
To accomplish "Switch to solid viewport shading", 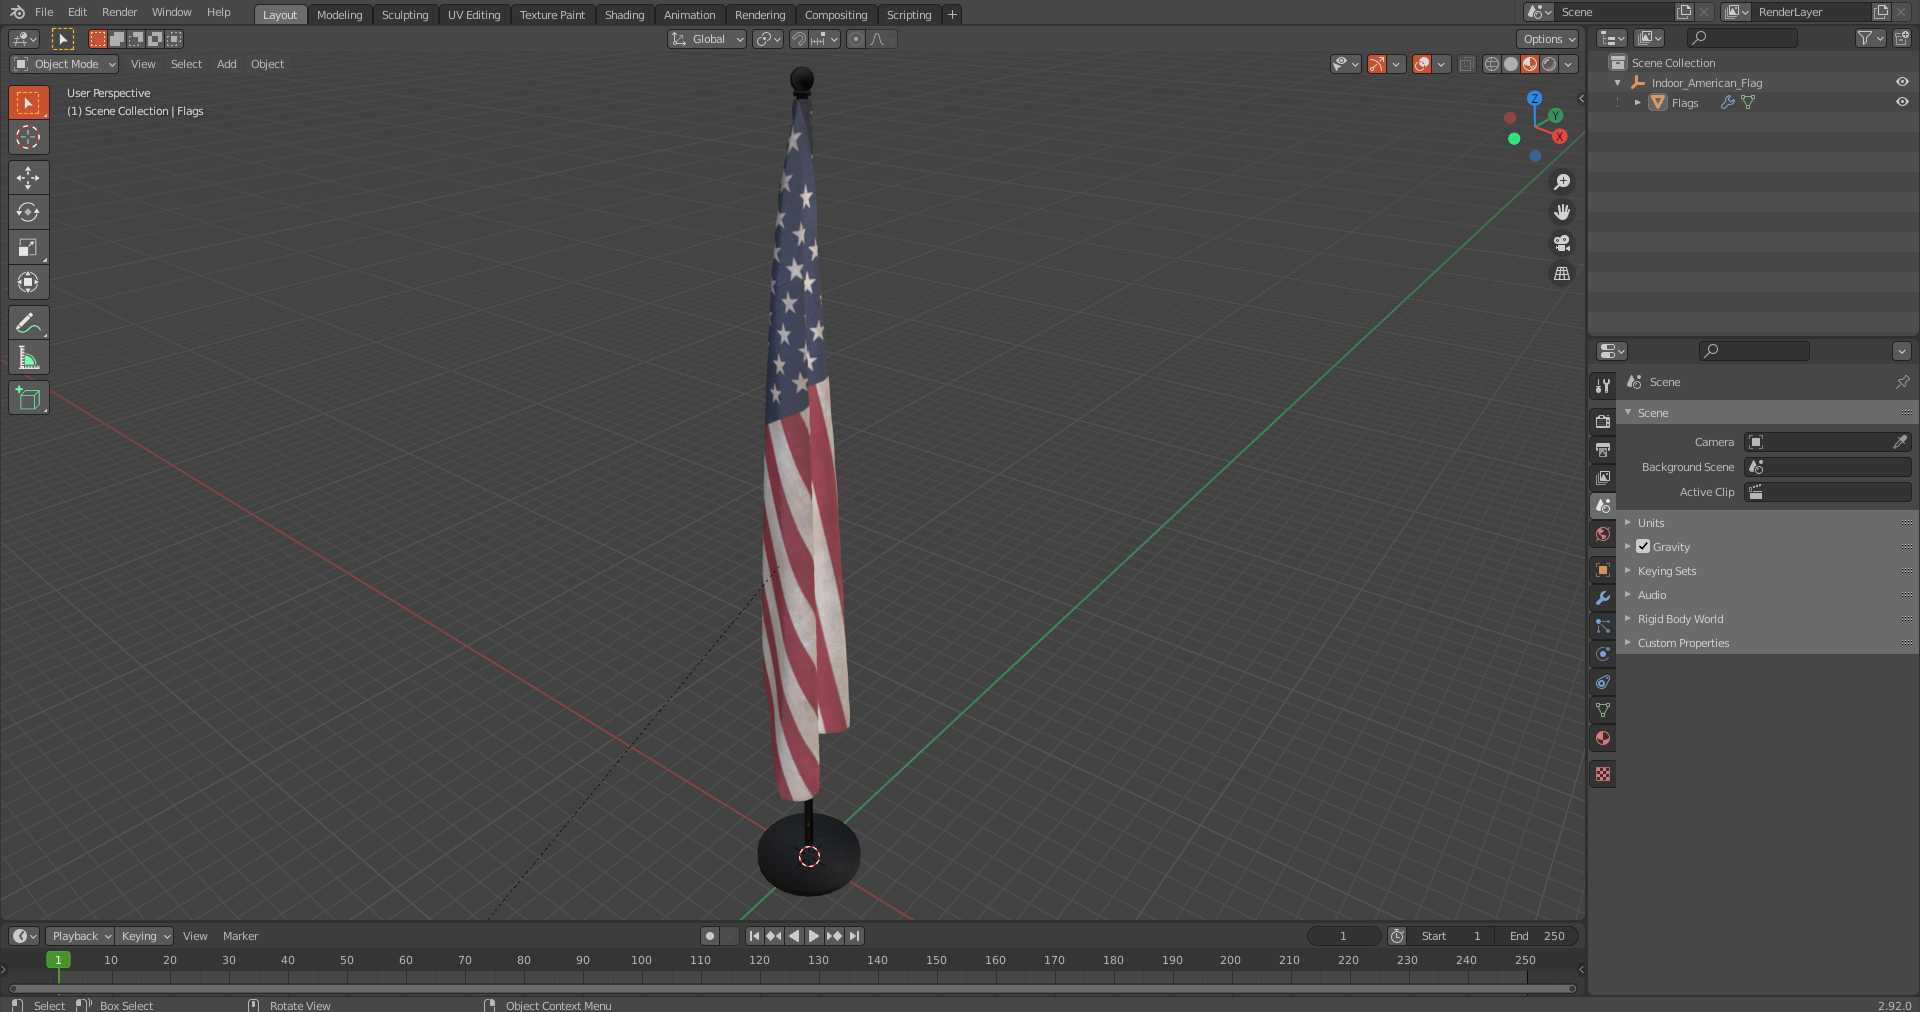I will click(x=1511, y=64).
